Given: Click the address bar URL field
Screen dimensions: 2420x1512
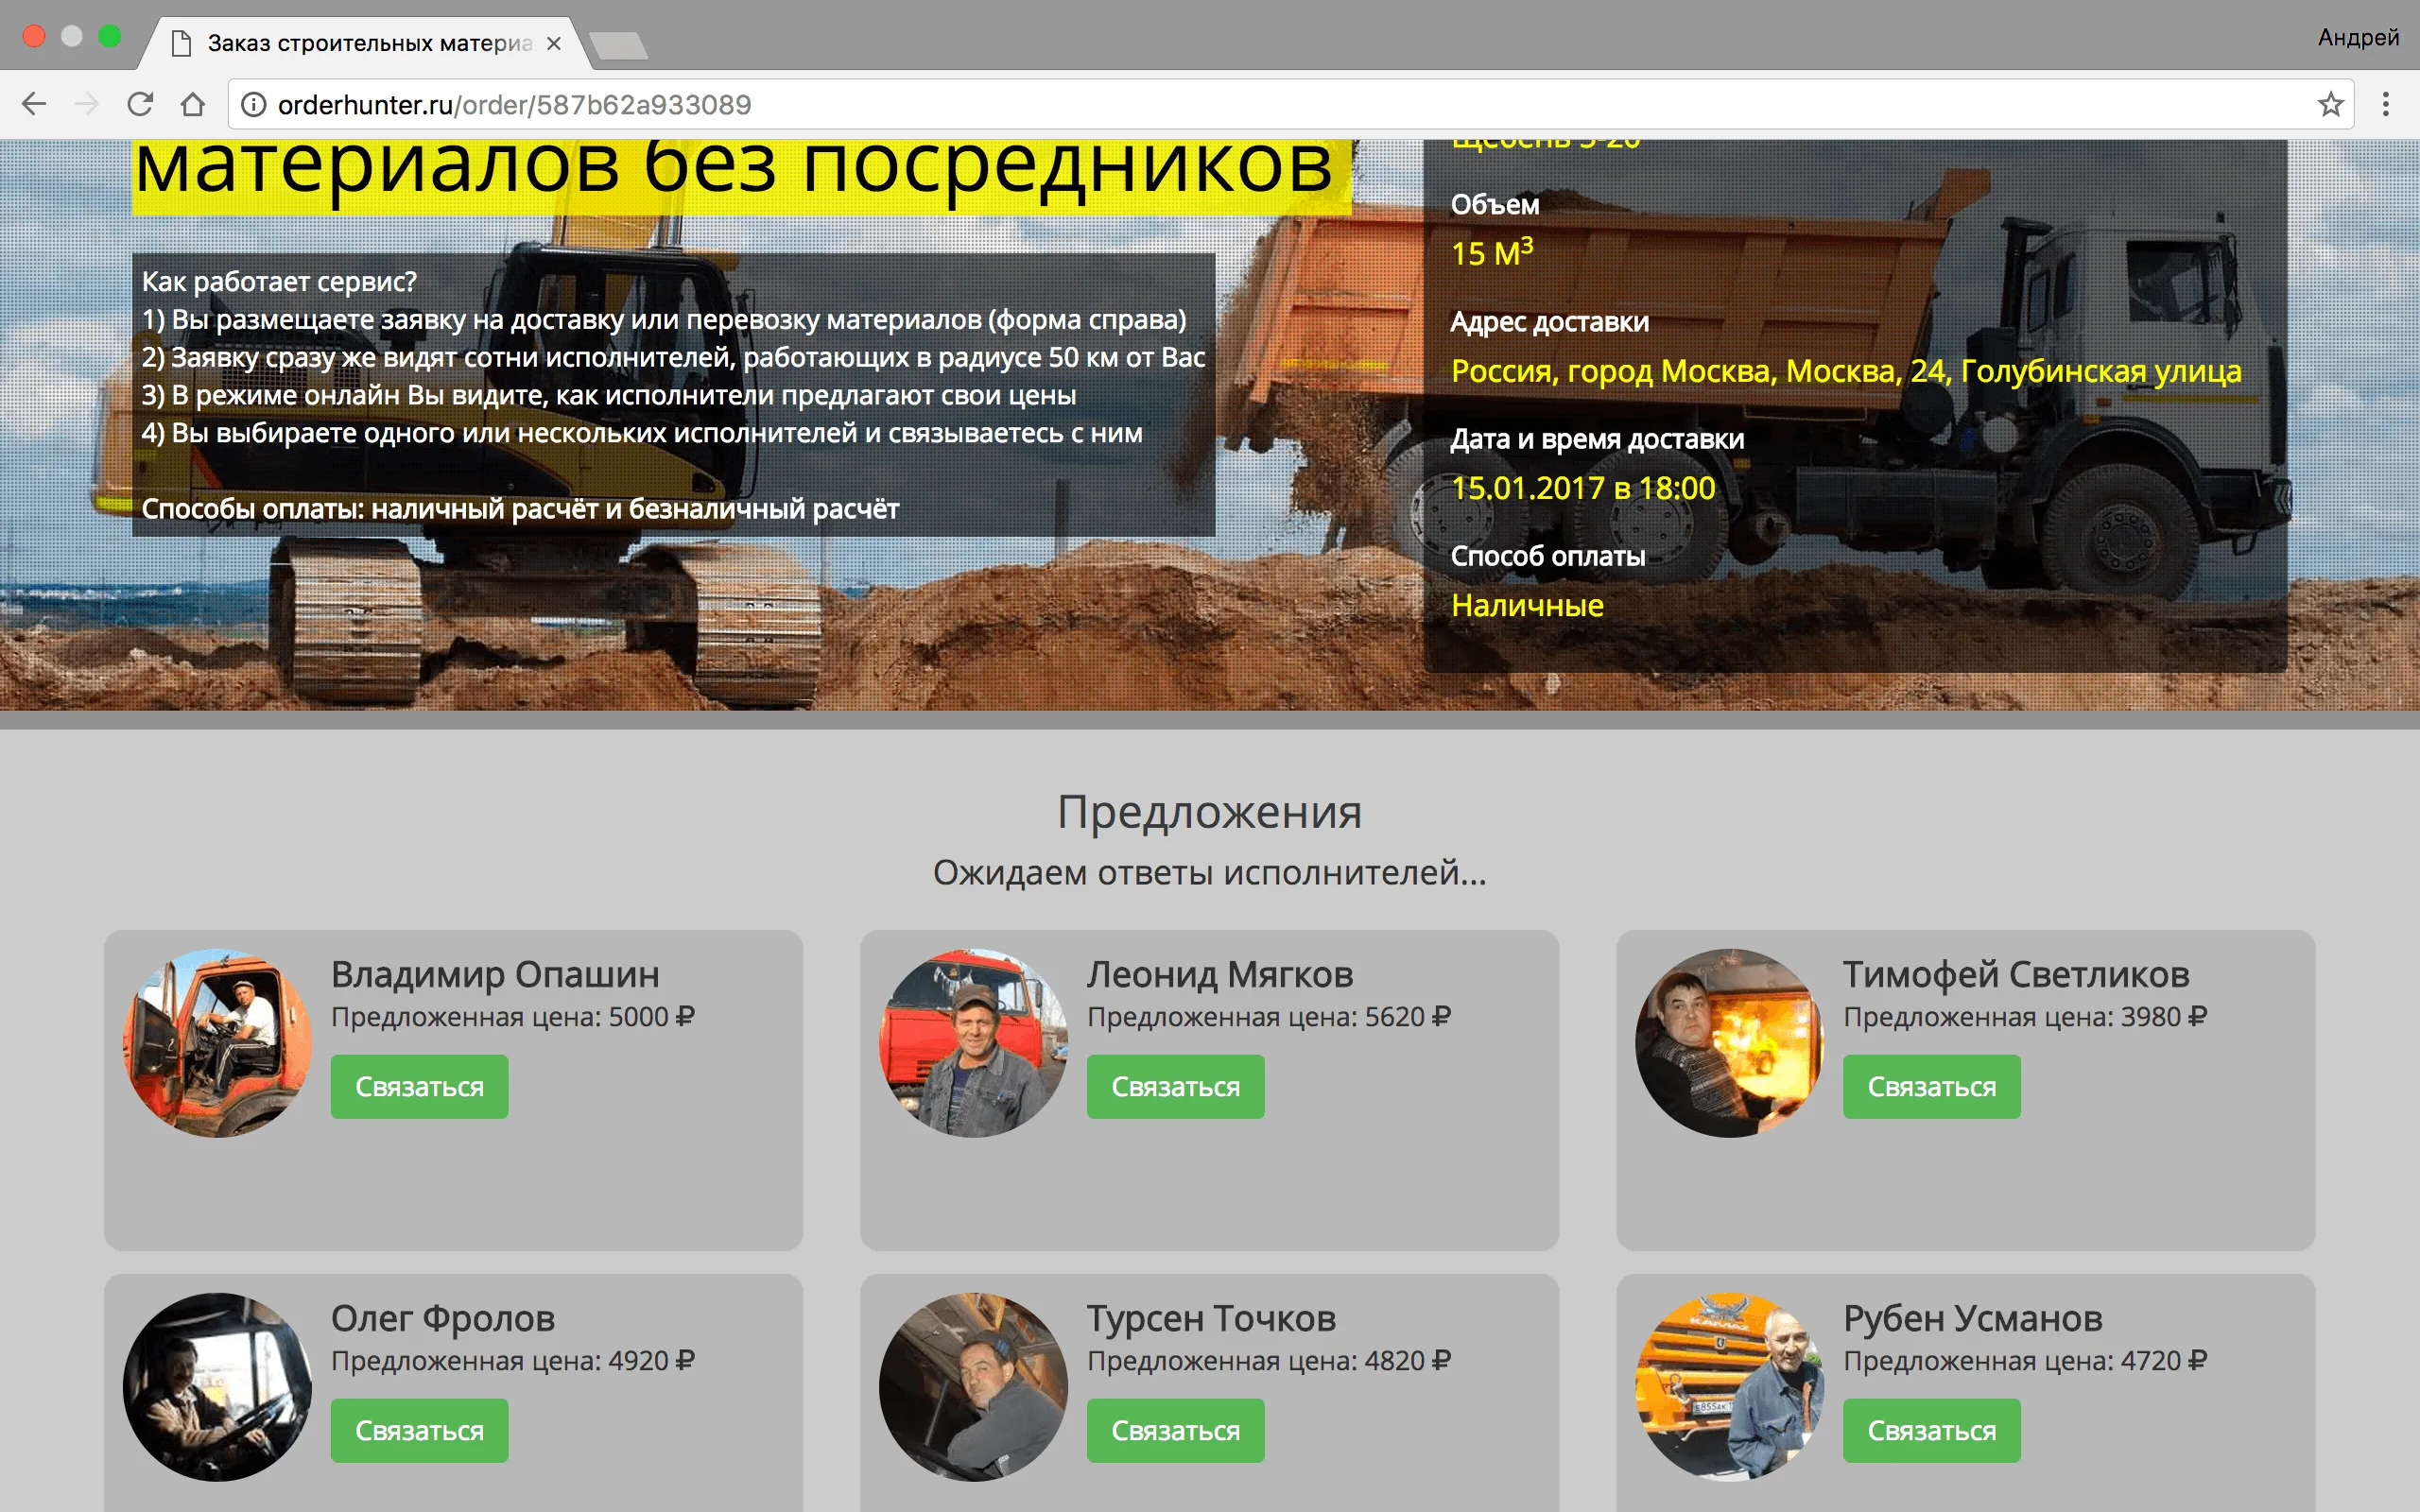Looking at the screenshot, I should point(1200,104).
